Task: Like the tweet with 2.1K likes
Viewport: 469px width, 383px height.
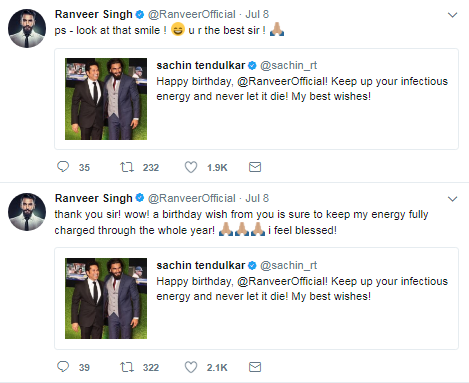Action: coord(191,367)
